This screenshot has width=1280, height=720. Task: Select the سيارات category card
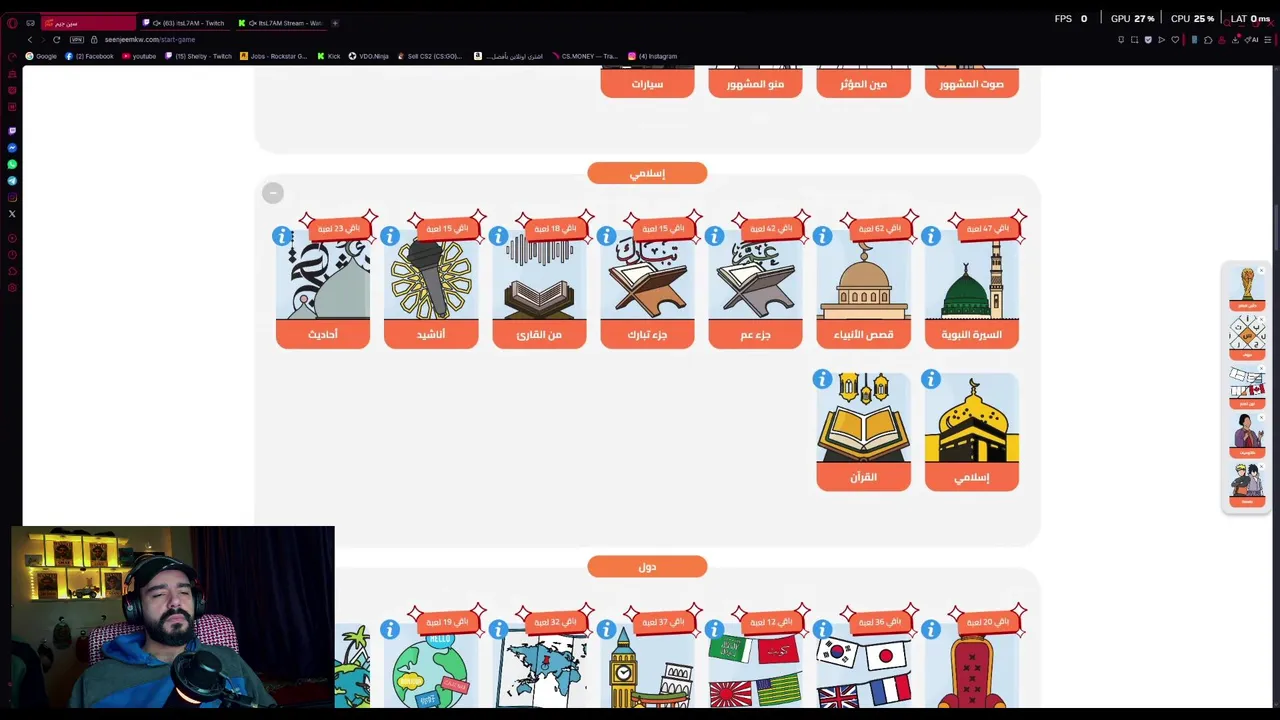[647, 83]
